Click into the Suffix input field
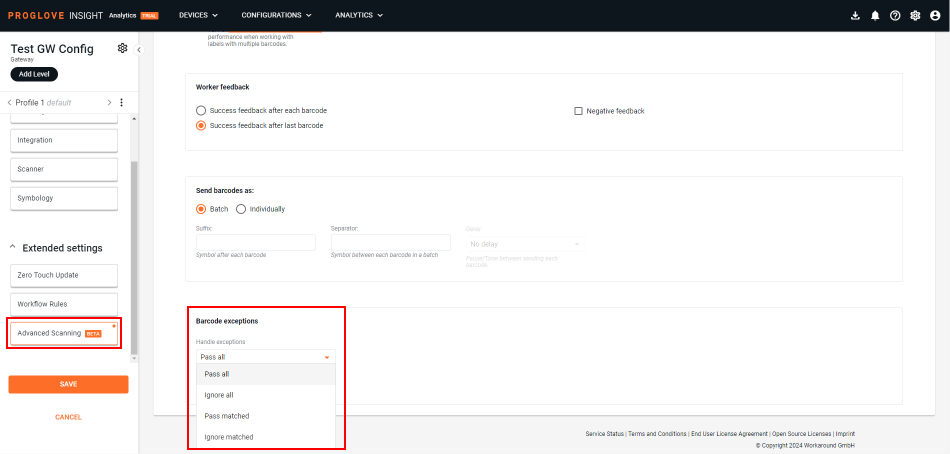 pyautogui.click(x=256, y=243)
